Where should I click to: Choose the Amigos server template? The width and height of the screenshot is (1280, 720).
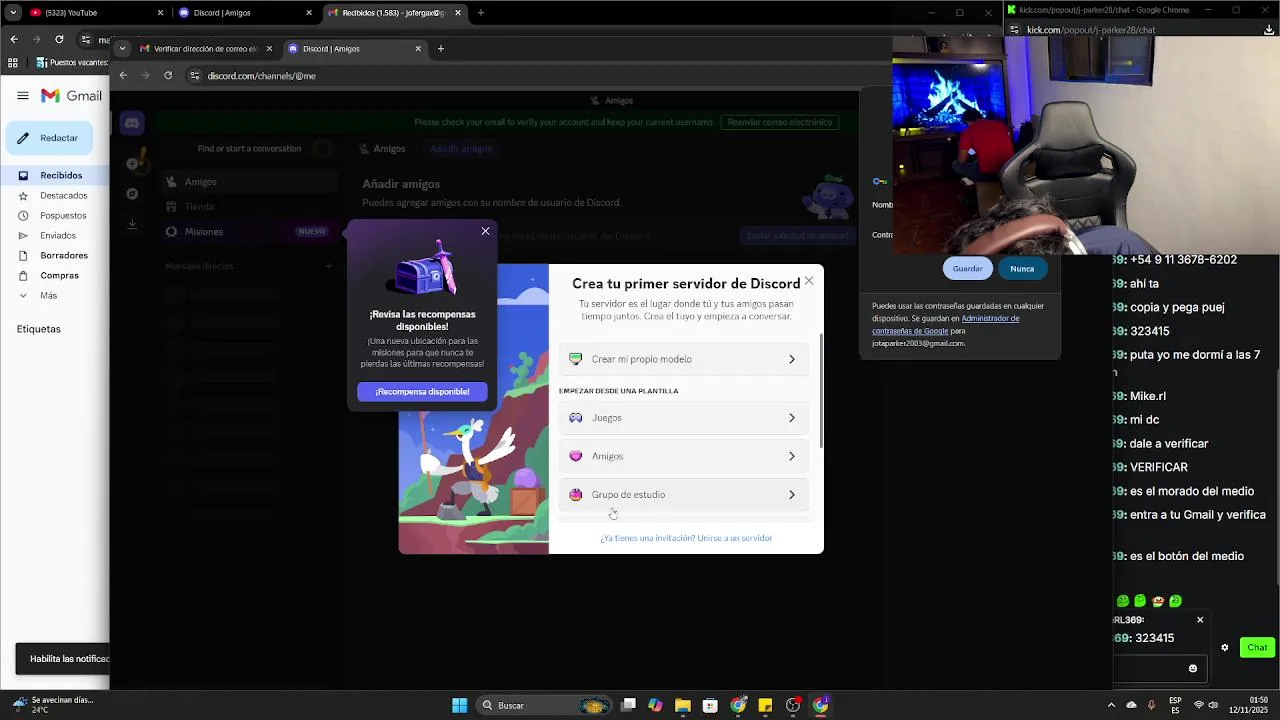point(684,456)
